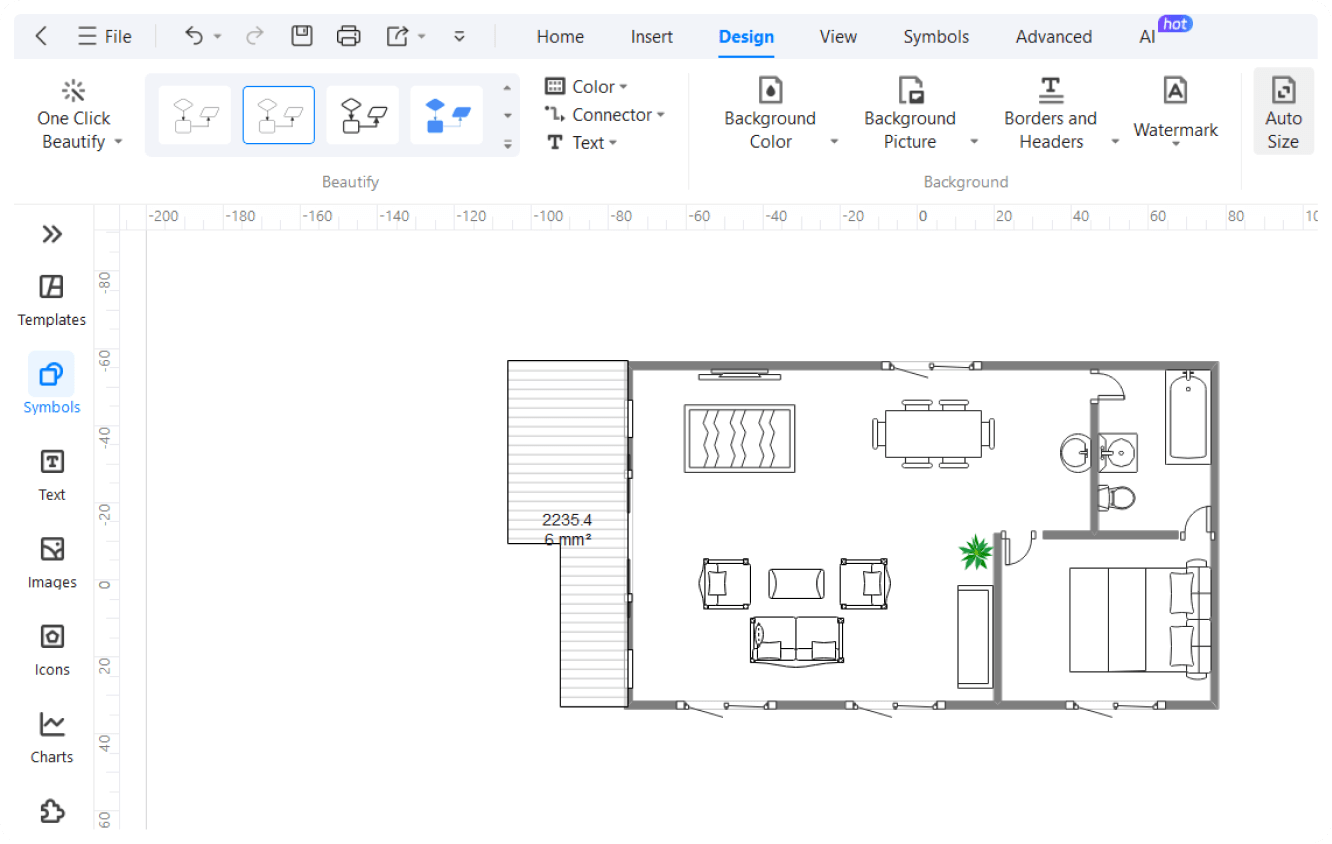Viewport: 1332px width, 844px height.
Task: Open the File menu
Action: tap(105, 37)
